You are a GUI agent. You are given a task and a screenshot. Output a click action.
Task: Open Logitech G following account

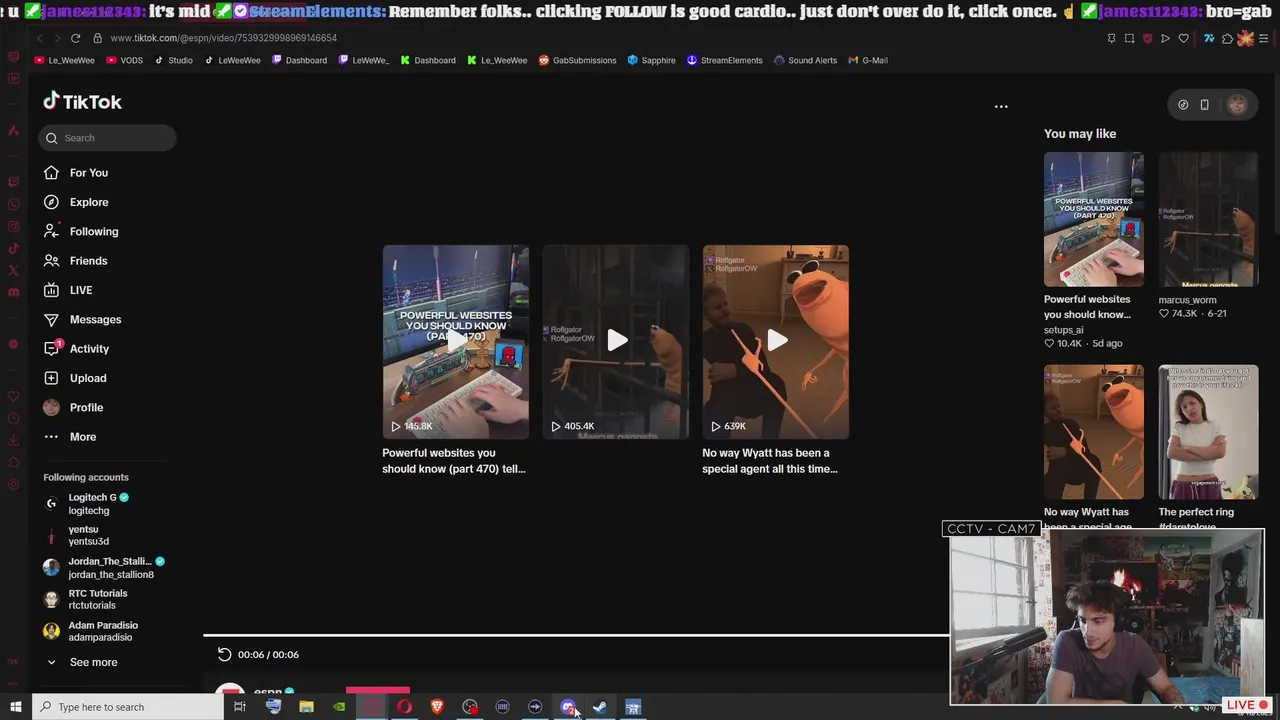(x=87, y=504)
